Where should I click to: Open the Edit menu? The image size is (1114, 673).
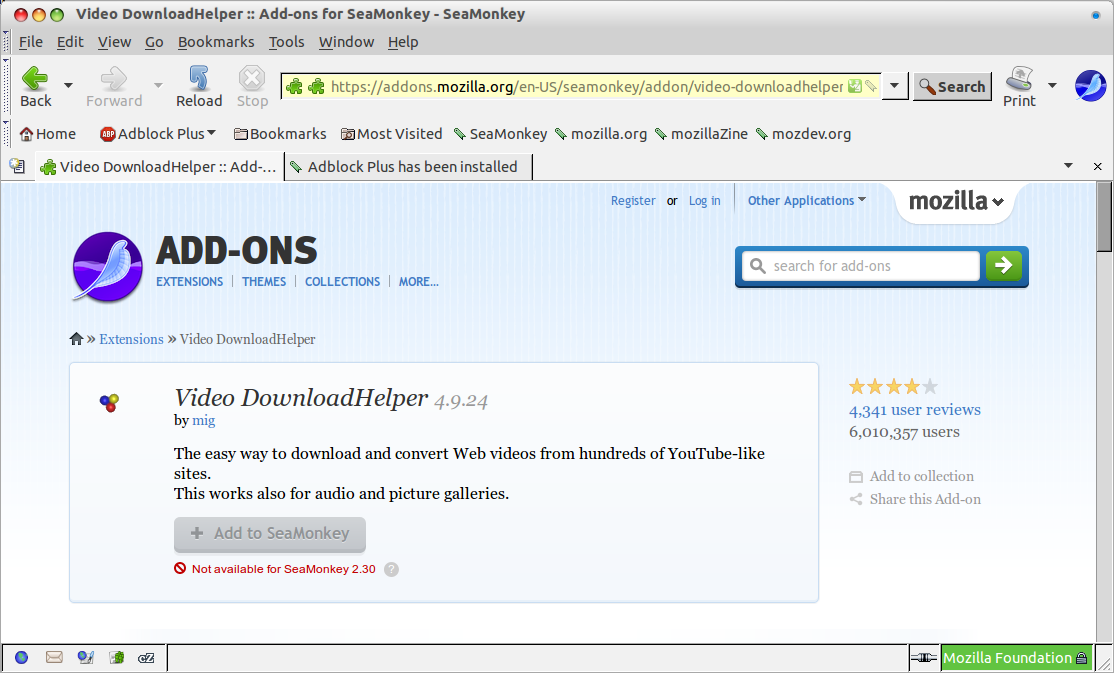tap(70, 42)
